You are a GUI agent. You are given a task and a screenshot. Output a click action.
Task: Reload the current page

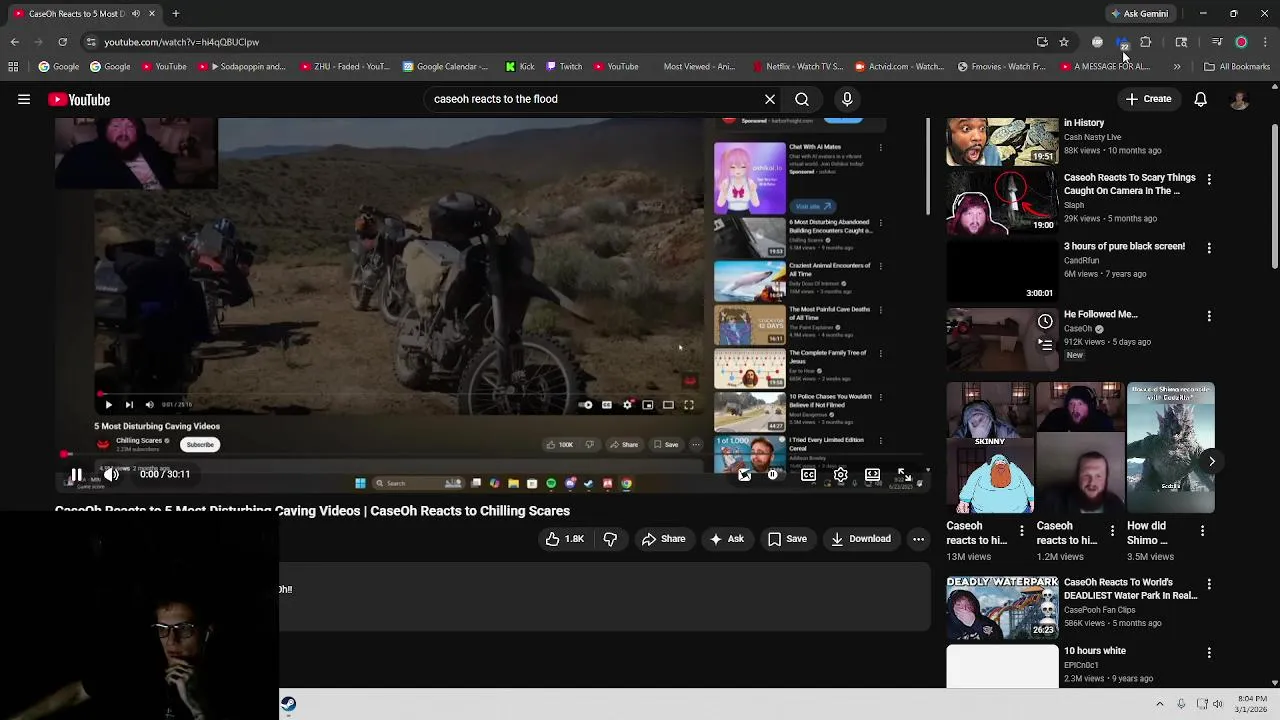click(62, 42)
